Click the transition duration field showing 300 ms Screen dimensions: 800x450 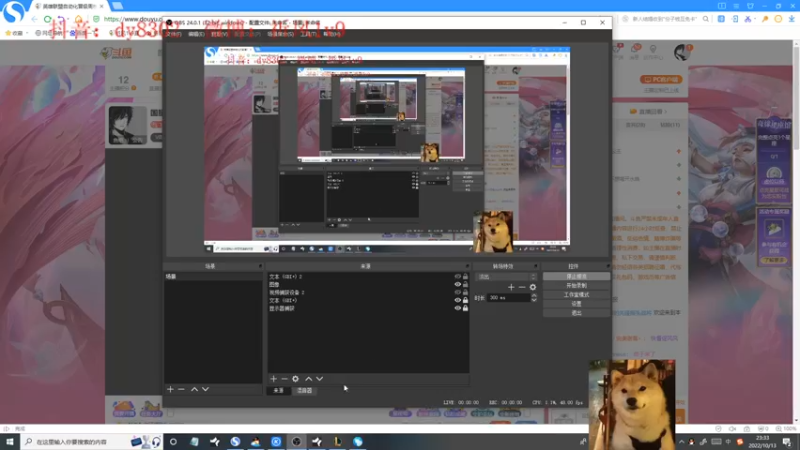click(508, 297)
